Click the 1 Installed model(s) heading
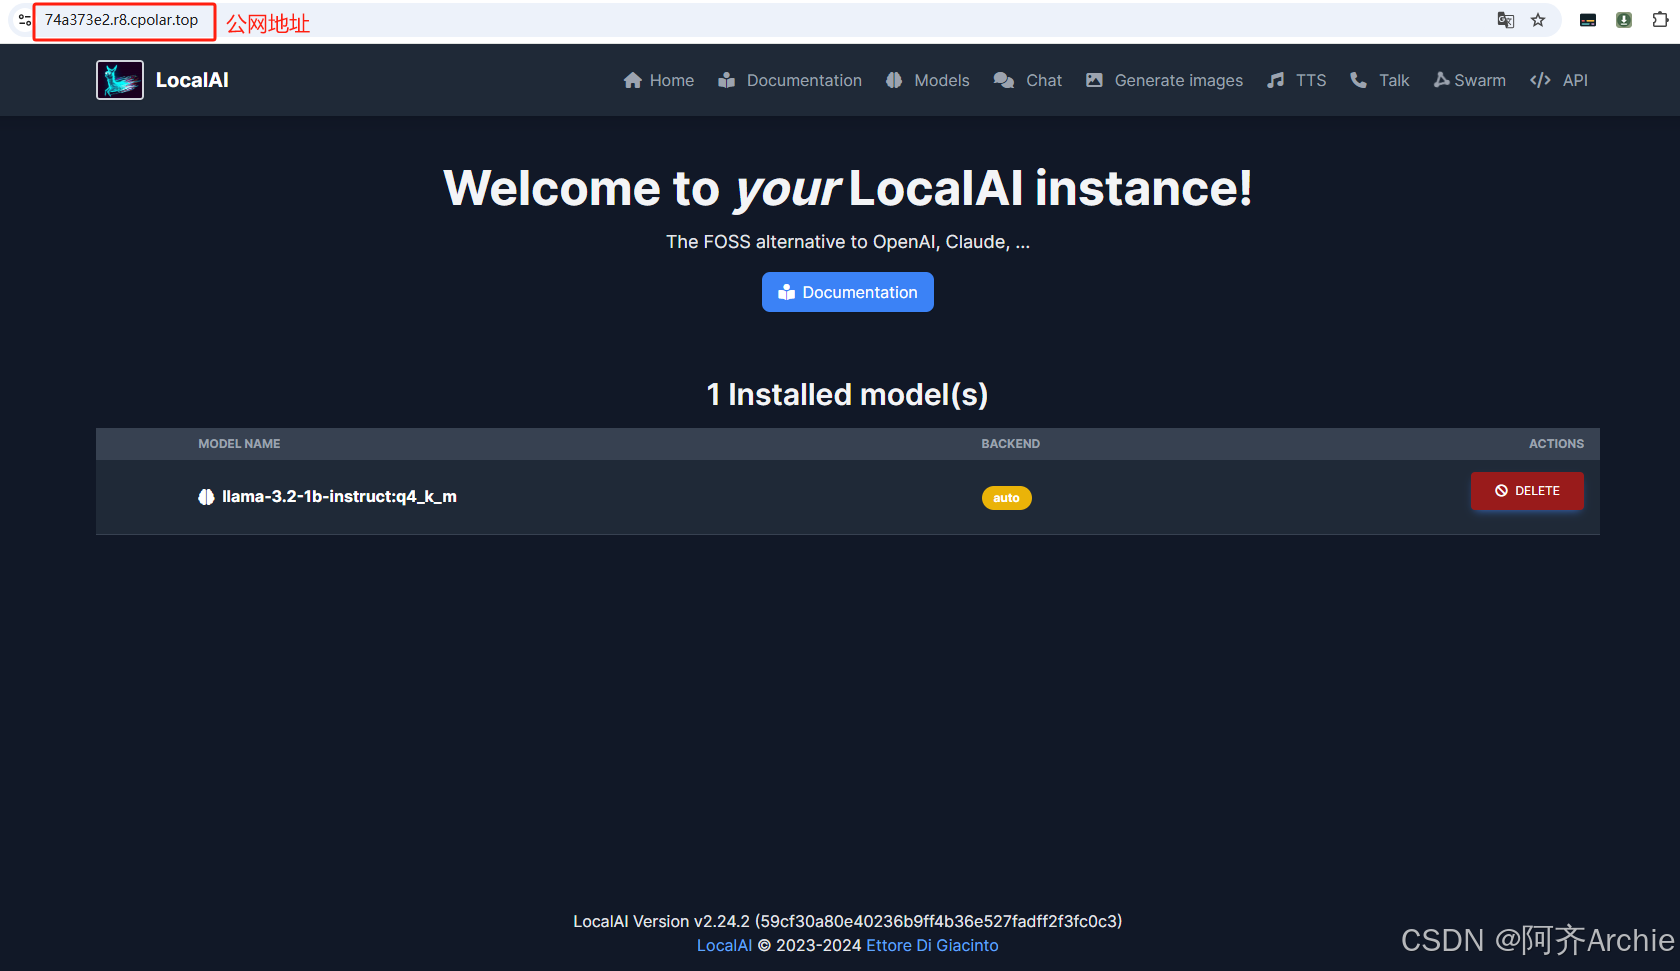The image size is (1680, 971). tap(848, 395)
